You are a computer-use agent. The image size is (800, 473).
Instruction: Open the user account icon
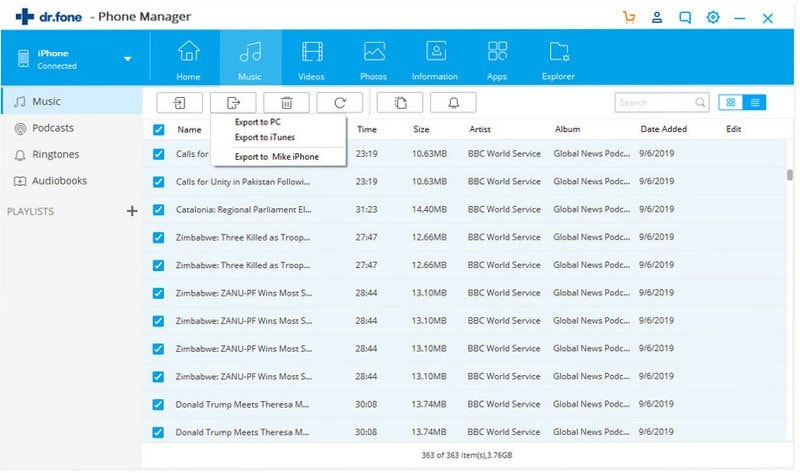click(657, 17)
